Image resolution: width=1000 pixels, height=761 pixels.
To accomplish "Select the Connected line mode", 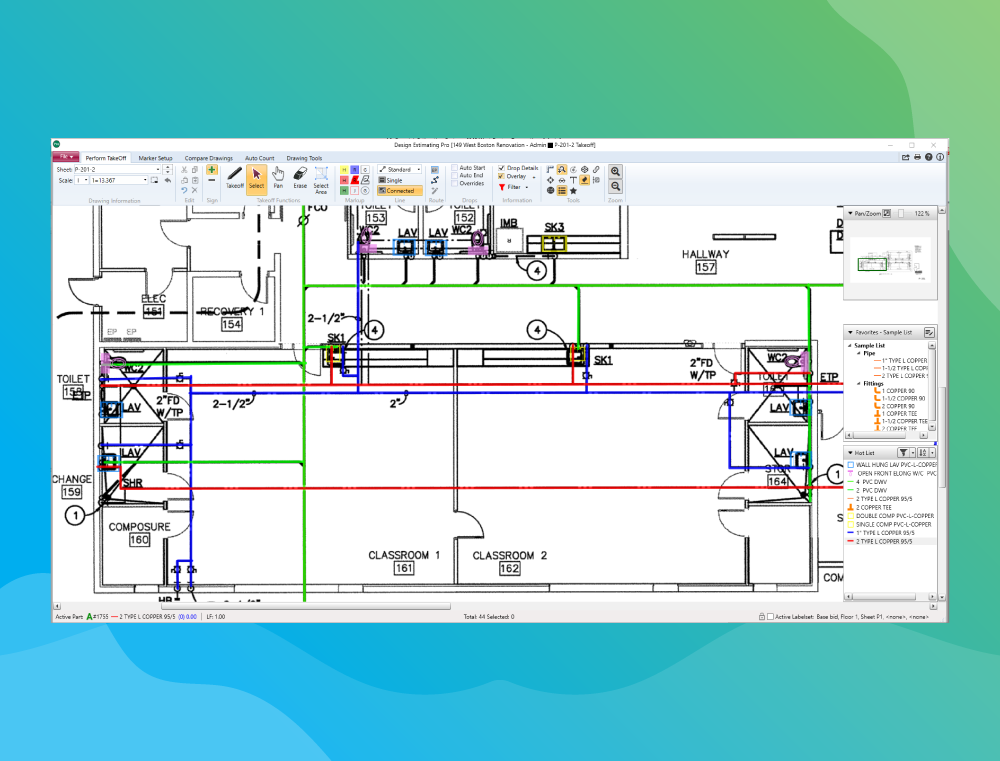I will pos(400,191).
